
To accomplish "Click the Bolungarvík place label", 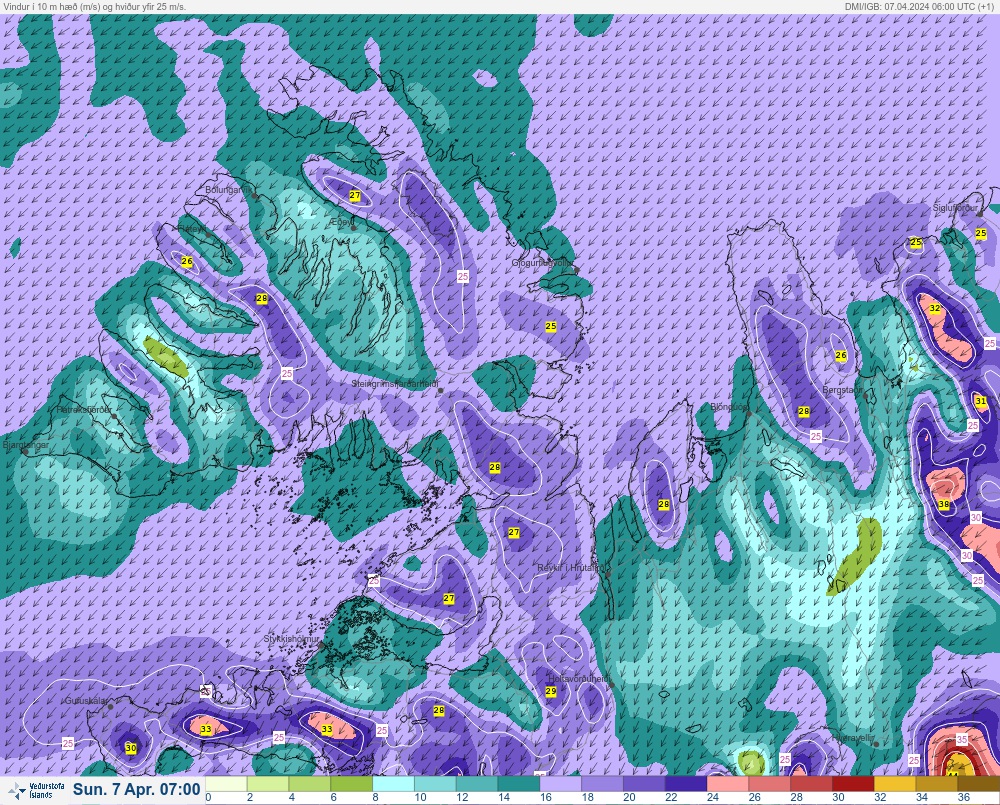I will (229, 190).
